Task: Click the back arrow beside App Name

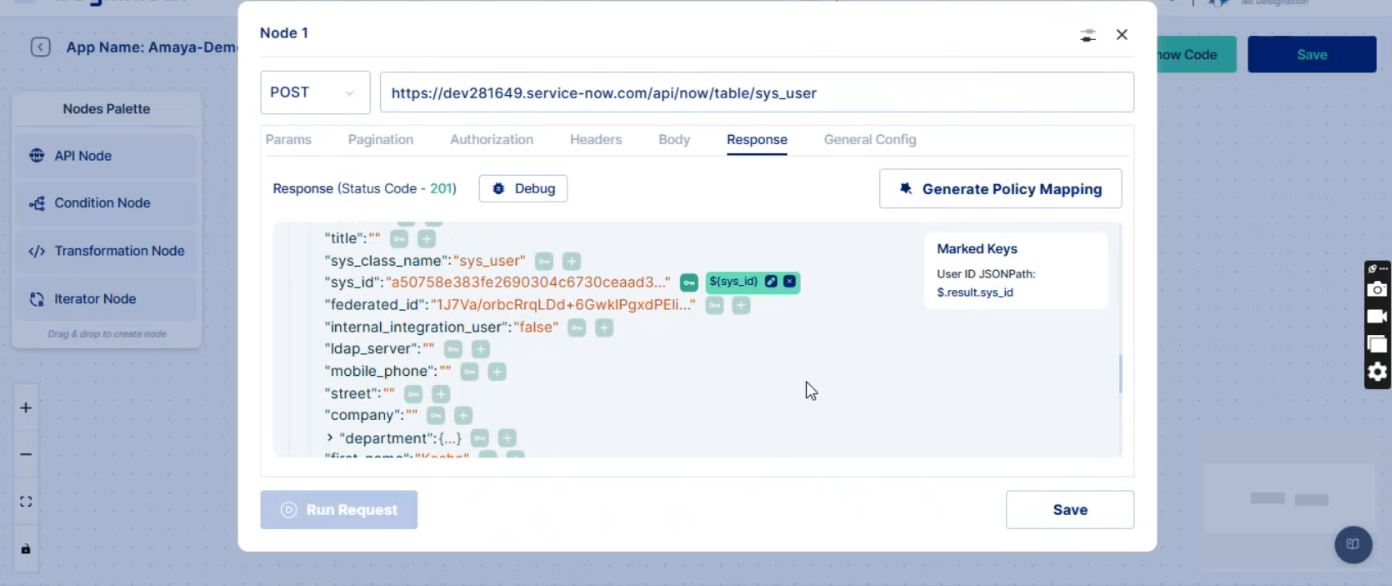Action: coord(40,47)
